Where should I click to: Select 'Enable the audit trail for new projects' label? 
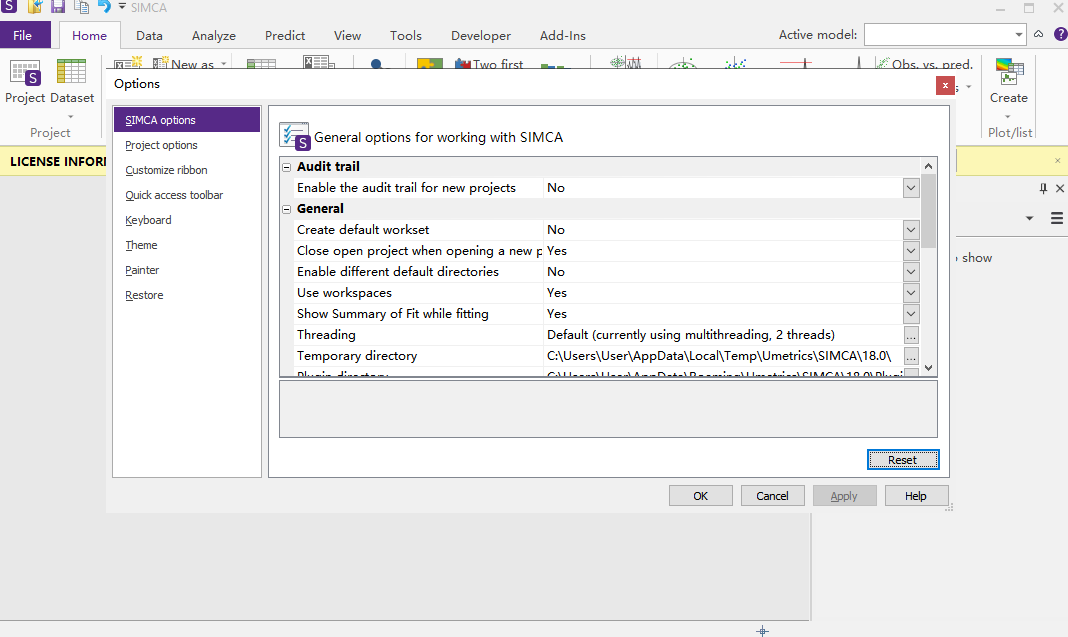click(x=407, y=188)
